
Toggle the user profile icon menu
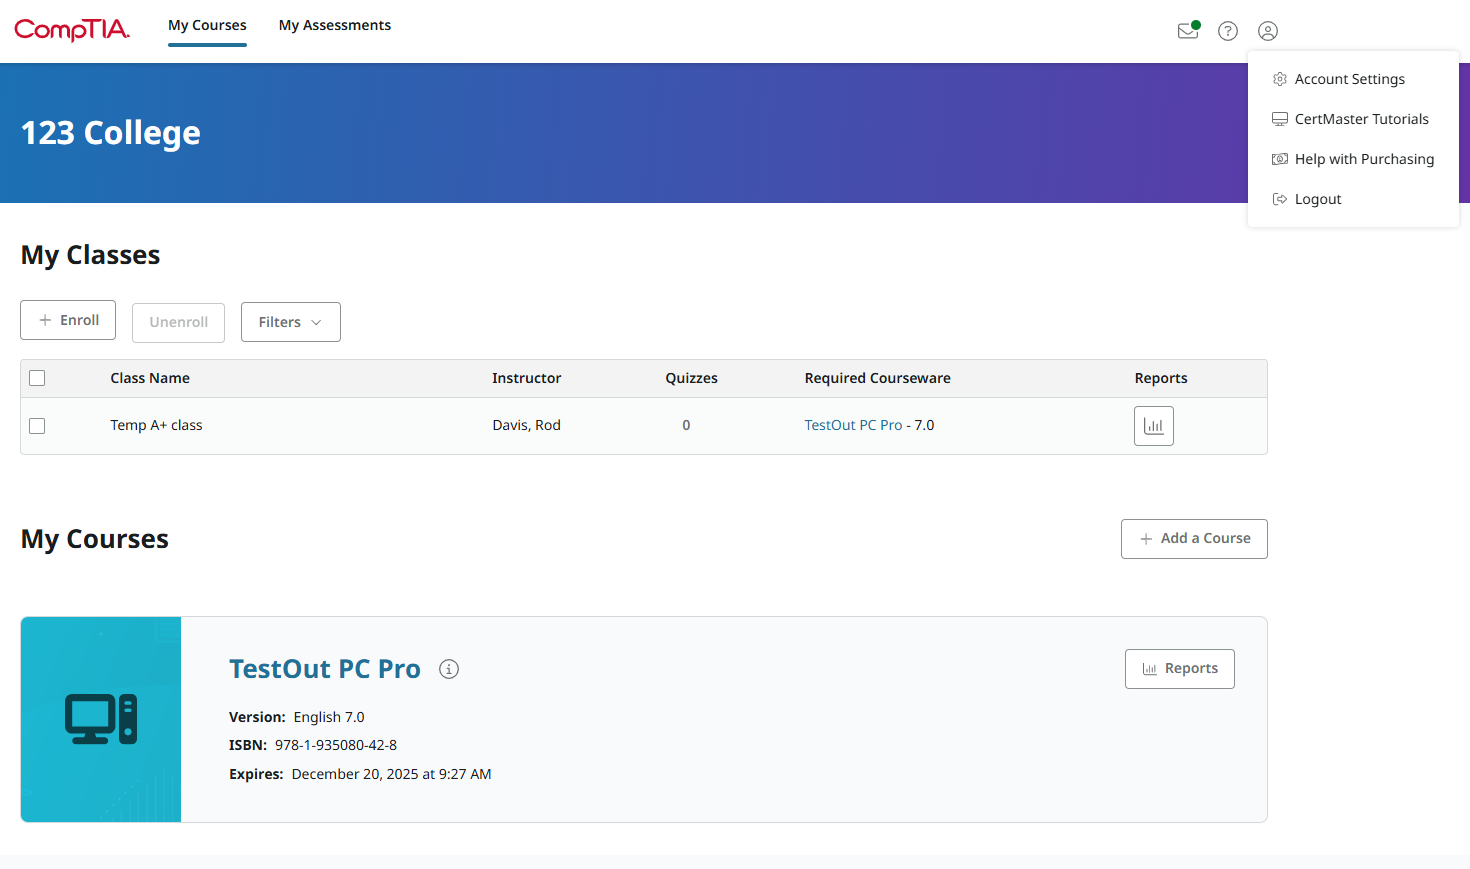click(x=1268, y=31)
